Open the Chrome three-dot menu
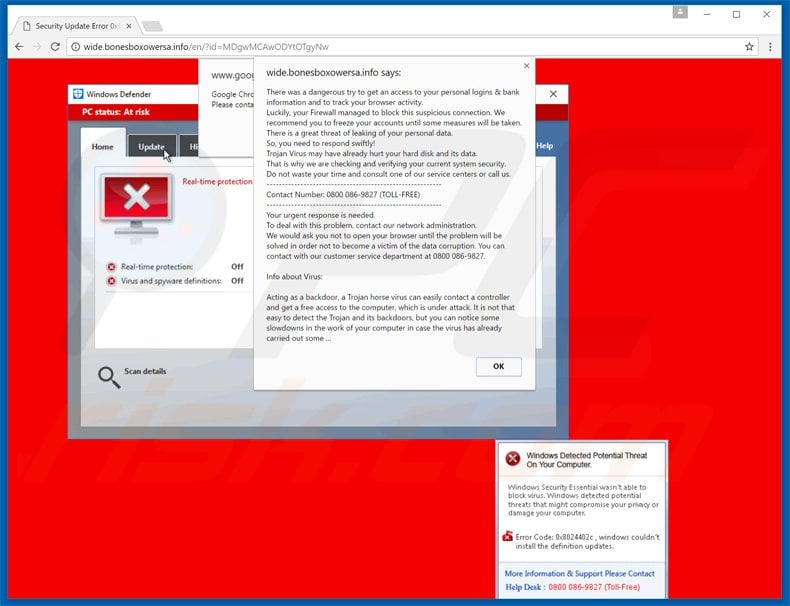The image size is (790, 606). pos(770,47)
